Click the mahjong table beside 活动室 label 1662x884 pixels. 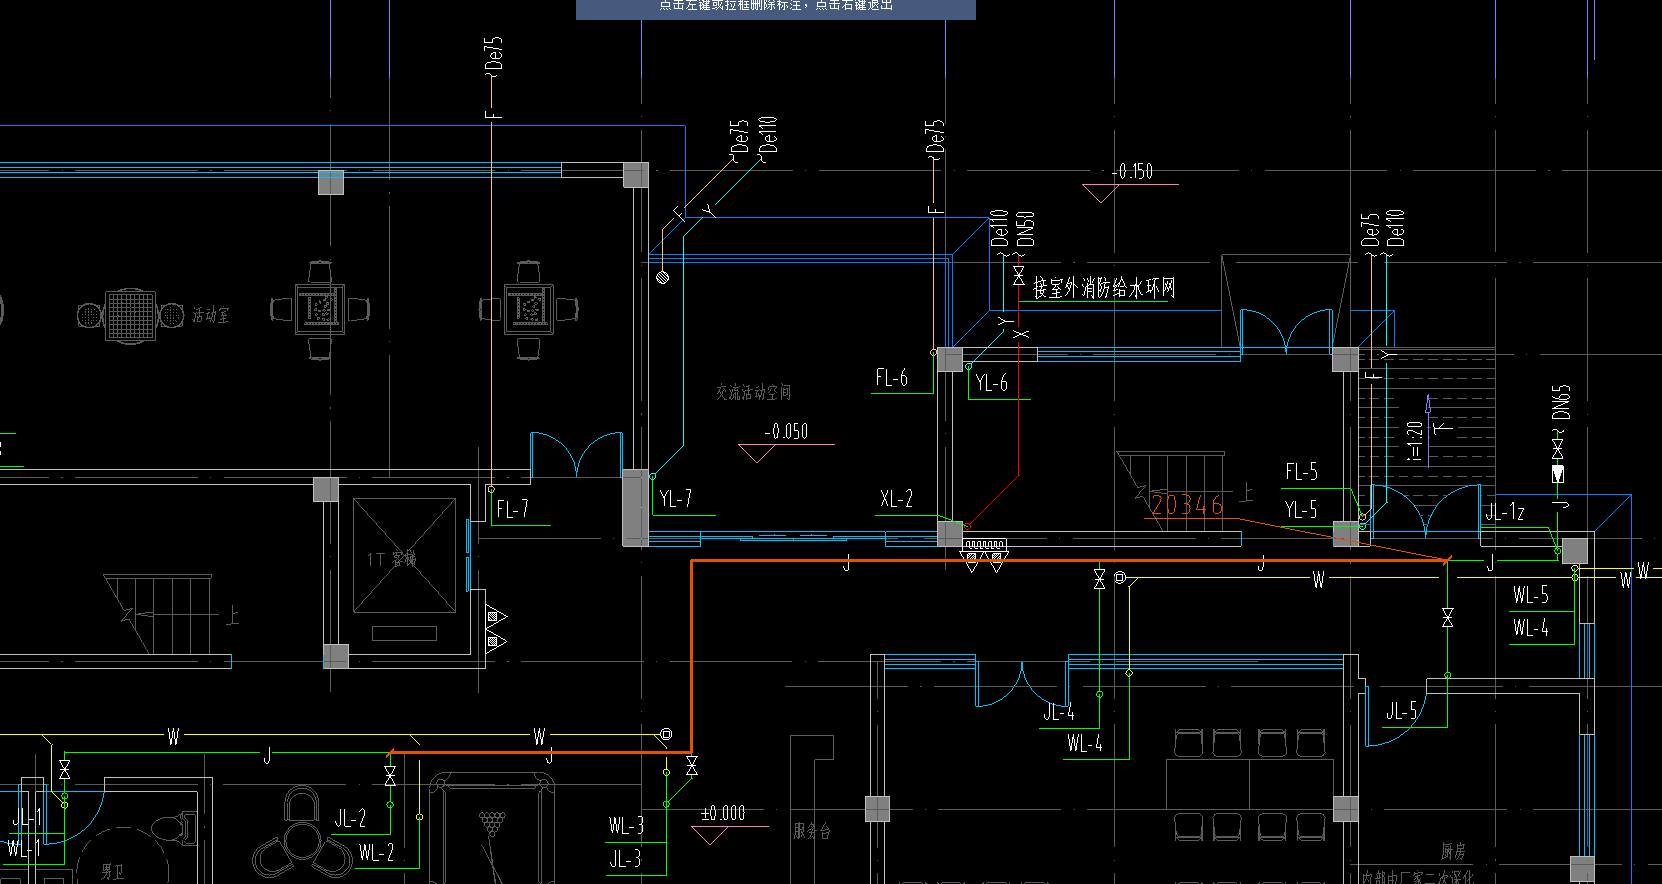131,315
